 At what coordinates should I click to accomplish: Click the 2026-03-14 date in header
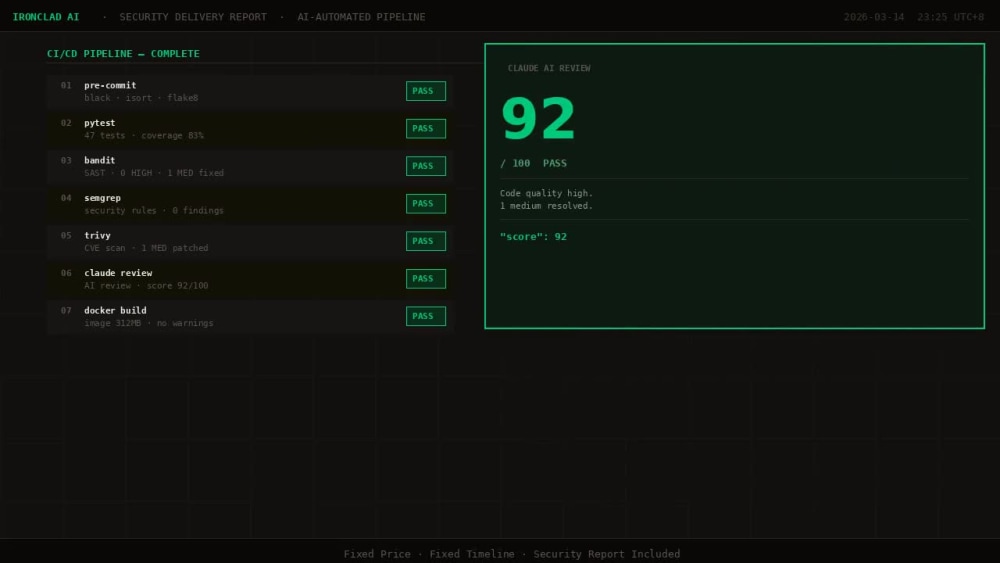coord(874,17)
